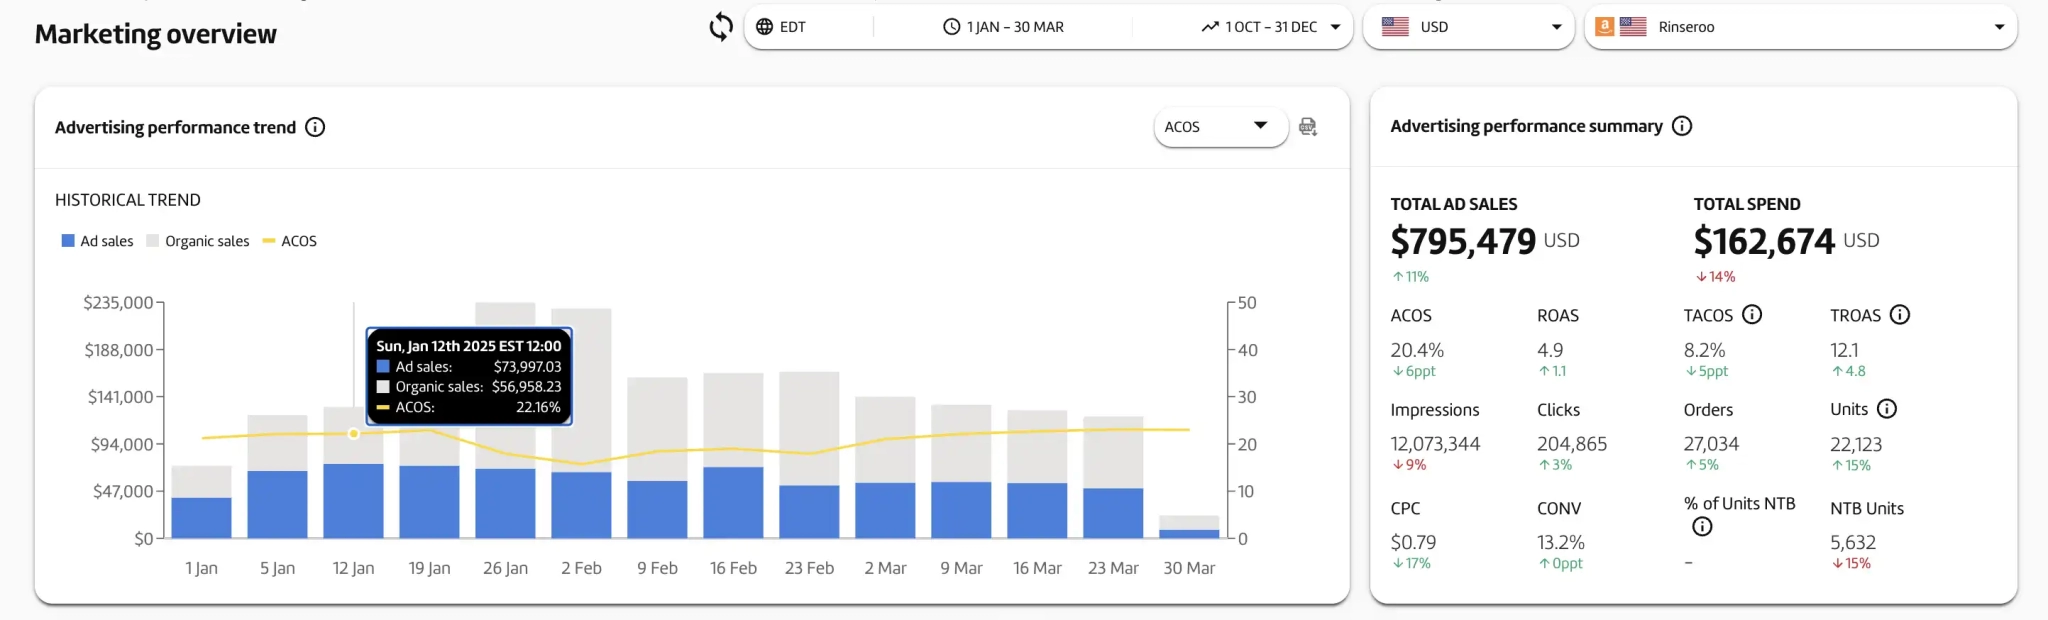The width and height of the screenshot is (2048, 620).
Task: Click the EDT timezone selector
Action: point(781,27)
